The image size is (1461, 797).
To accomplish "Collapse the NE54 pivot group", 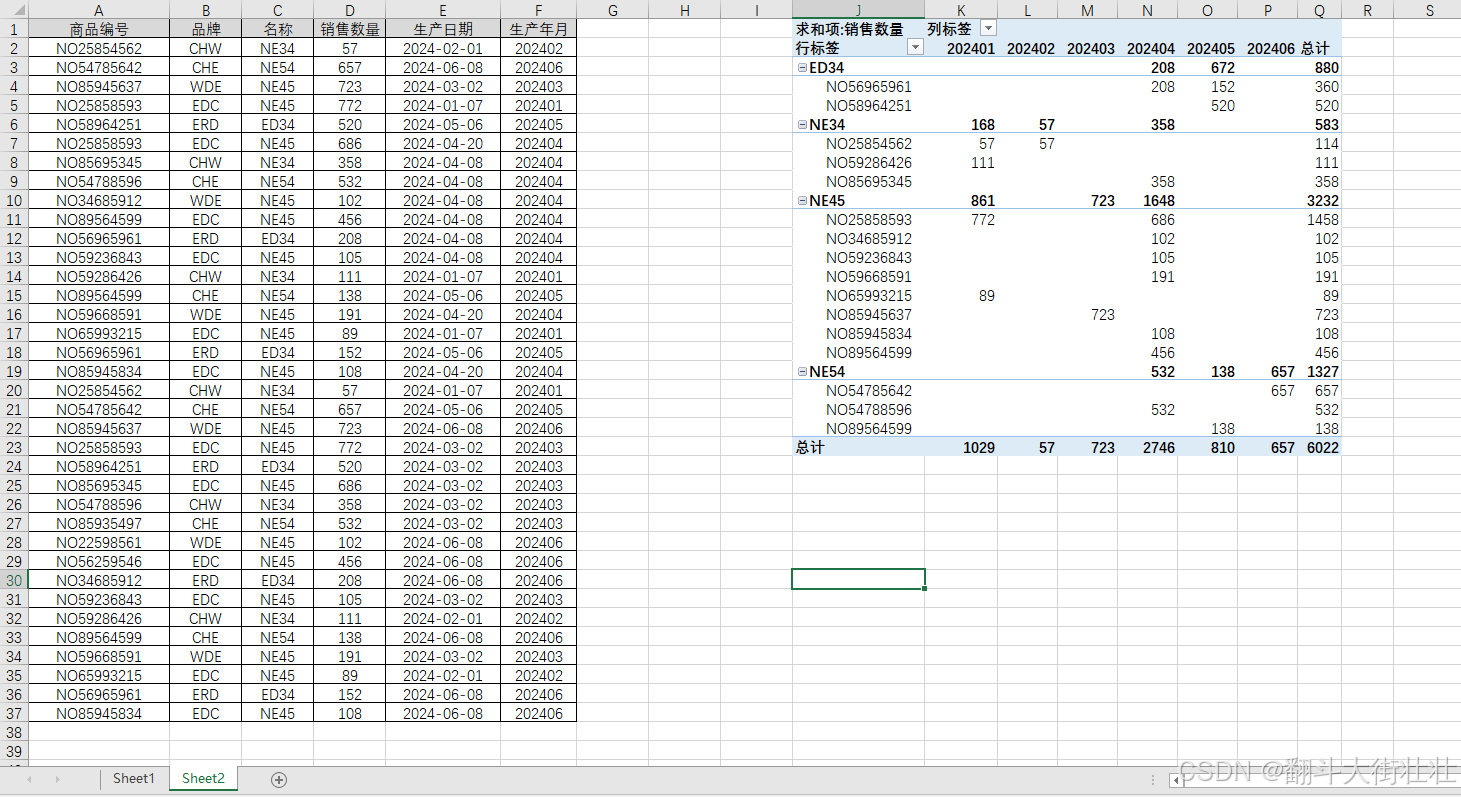I will click(802, 372).
